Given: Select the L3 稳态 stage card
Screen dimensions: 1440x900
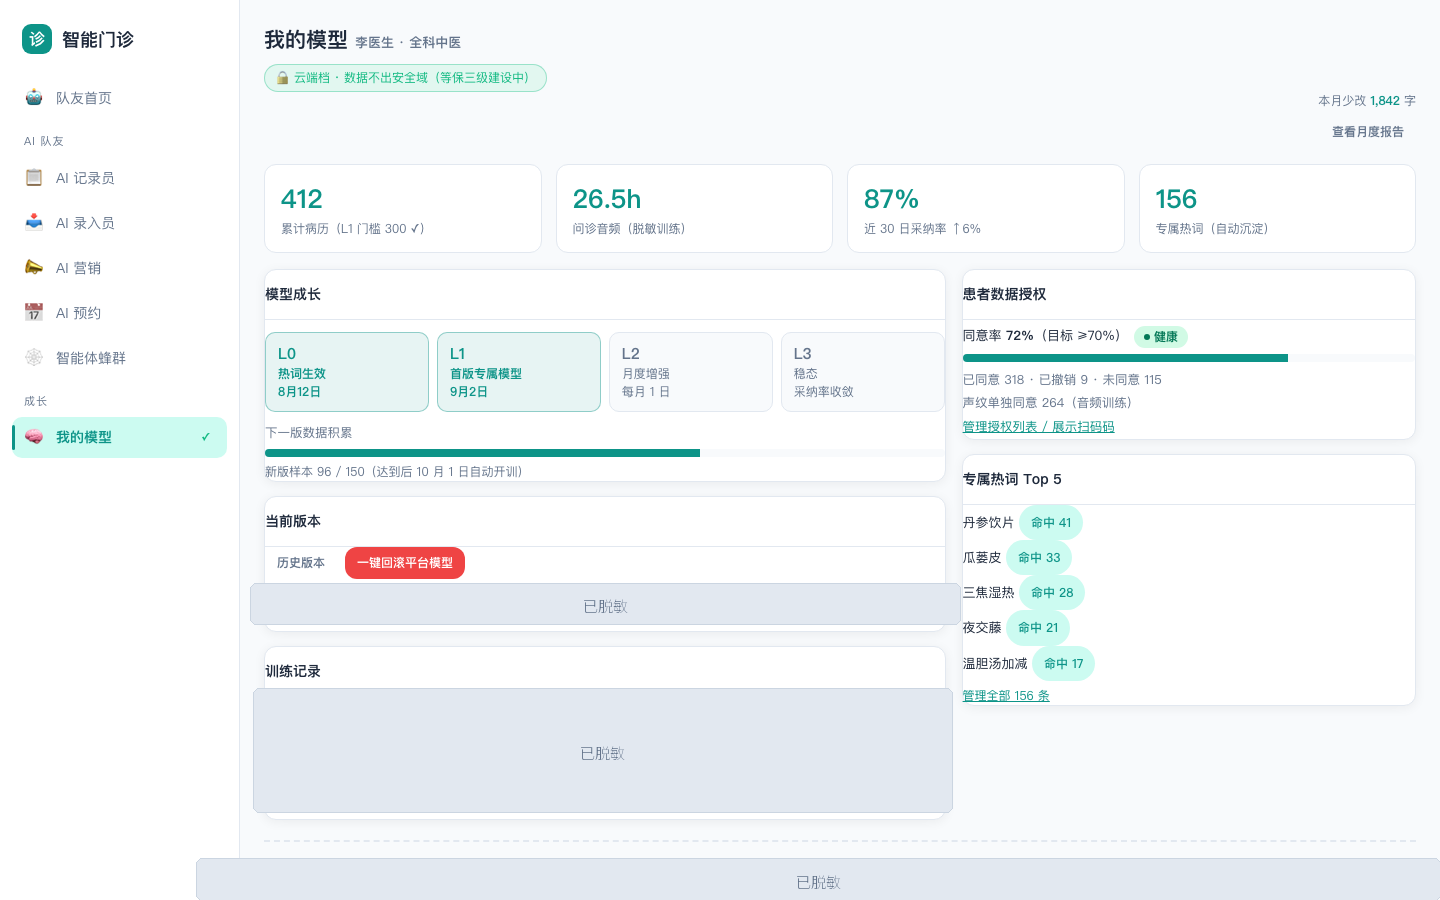Looking at the screenshot, I should click(x=863, y=372).
